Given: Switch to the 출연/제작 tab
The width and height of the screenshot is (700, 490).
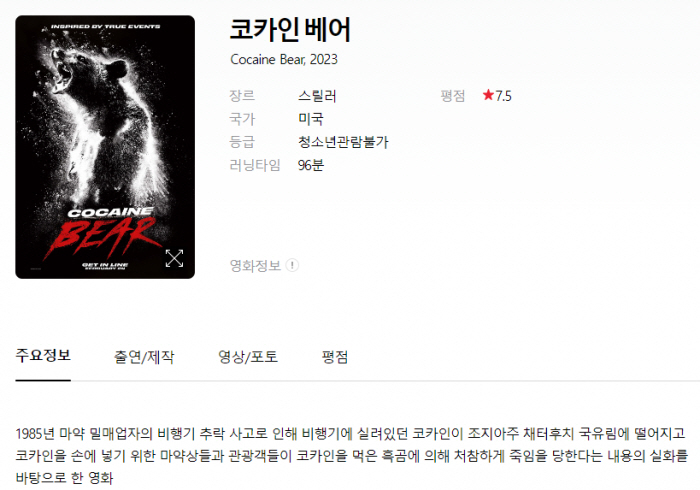Looking at the screenshot, I should pyautogui.click(x=144, y=357).
